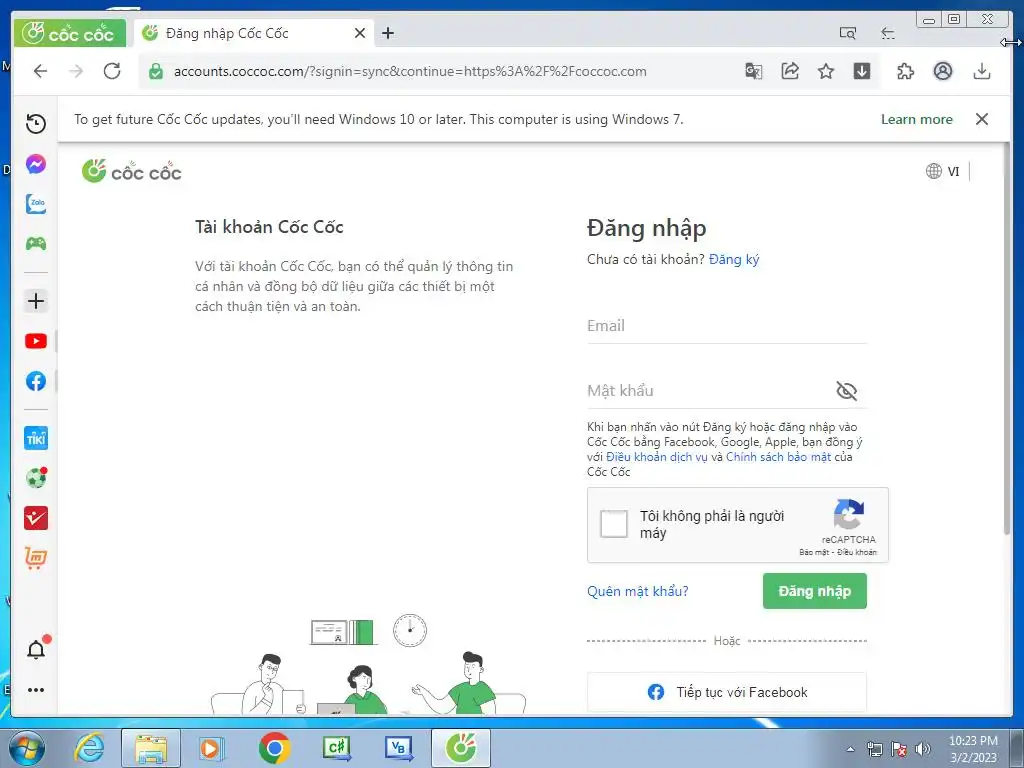This screenshot has height=768, width=1024.
Task: Open the VB taskbar application
Action: click(398, 748)
